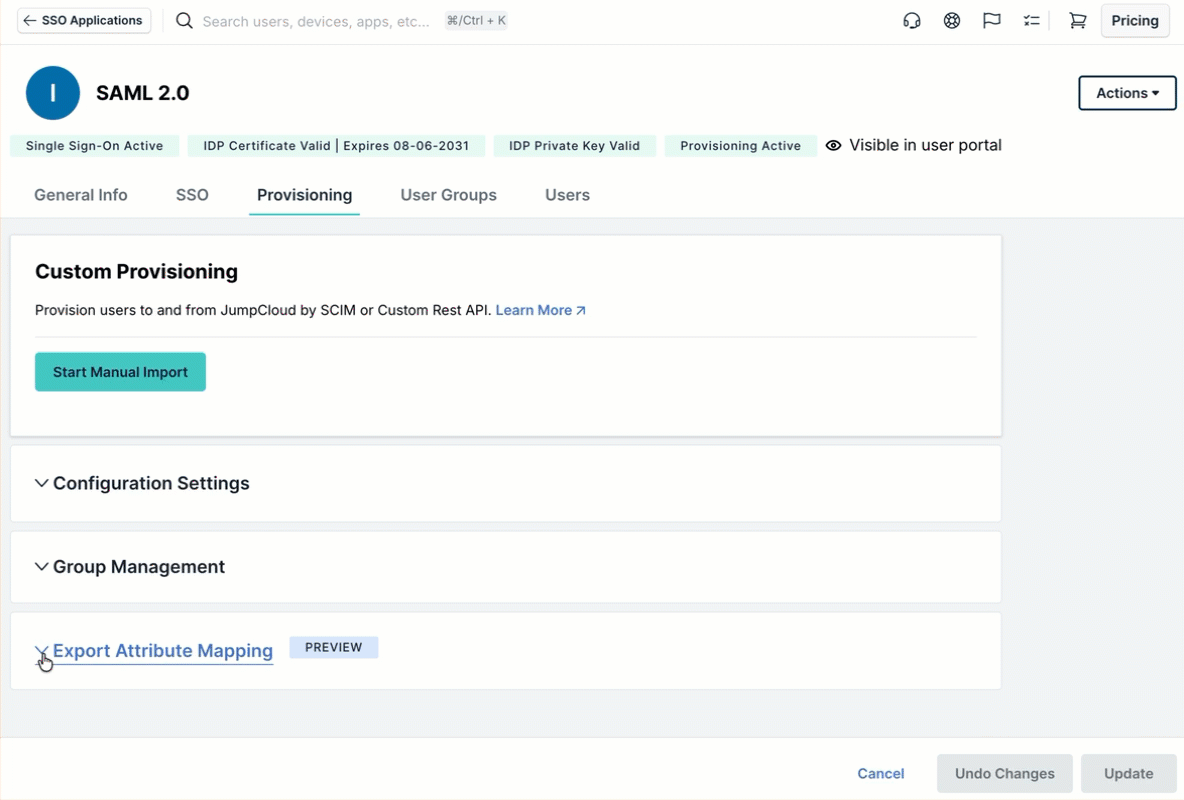Image resolution: width=1184 pixels, height=800 pixels.
Task: Click the Pricing button
Action: pos(1135,20)
